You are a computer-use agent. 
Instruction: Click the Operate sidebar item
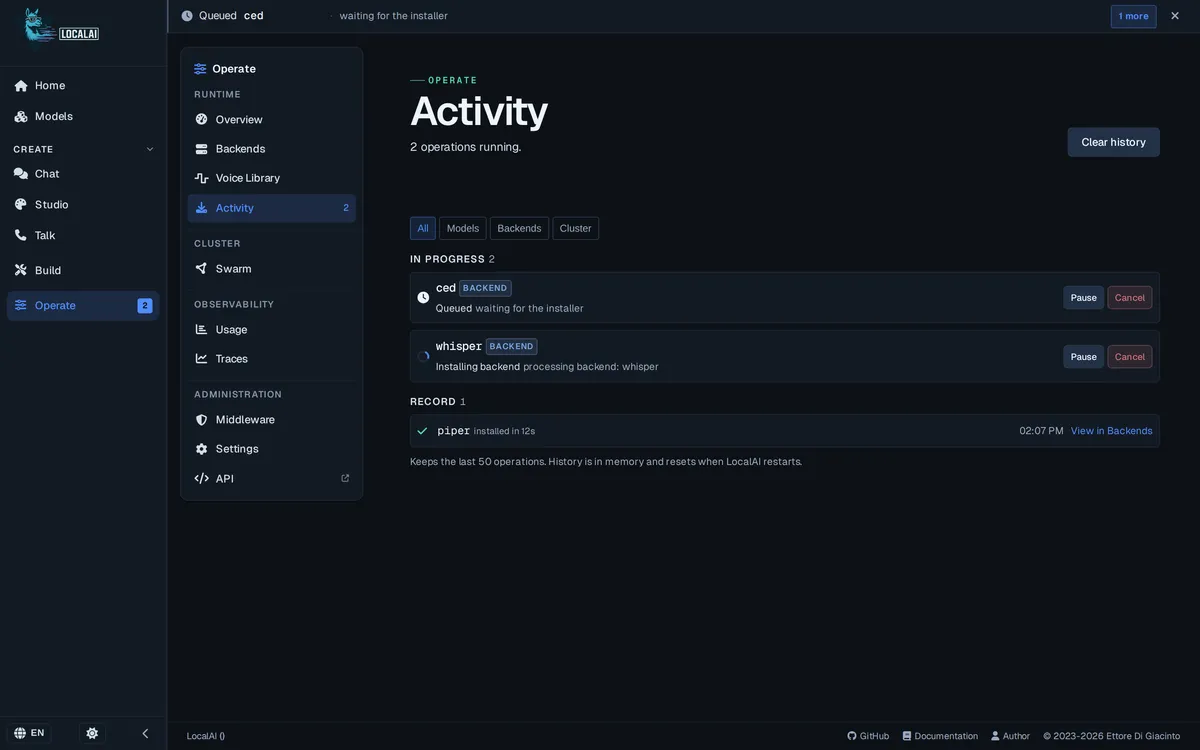[83, 305]
